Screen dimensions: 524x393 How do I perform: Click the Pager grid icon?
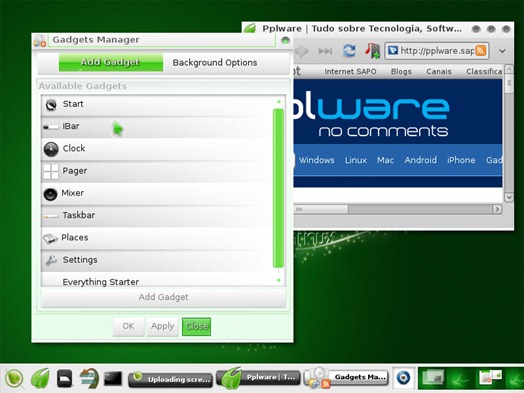51,171
